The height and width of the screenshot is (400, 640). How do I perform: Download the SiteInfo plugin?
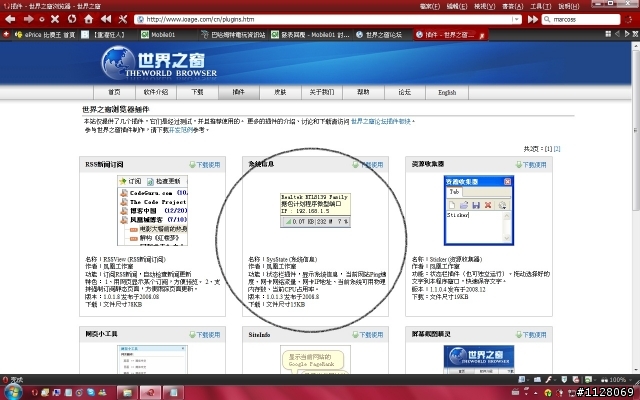coord(368,335)
